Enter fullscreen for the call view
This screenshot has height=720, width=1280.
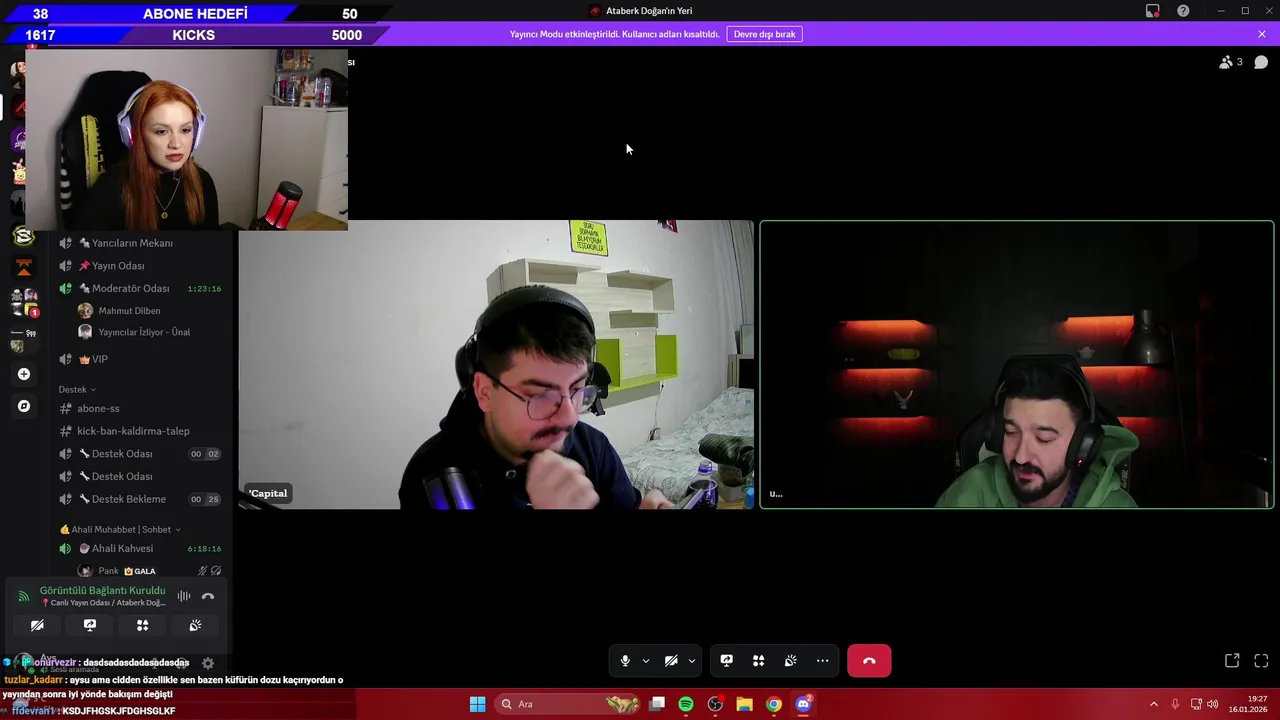point(1261,661)
